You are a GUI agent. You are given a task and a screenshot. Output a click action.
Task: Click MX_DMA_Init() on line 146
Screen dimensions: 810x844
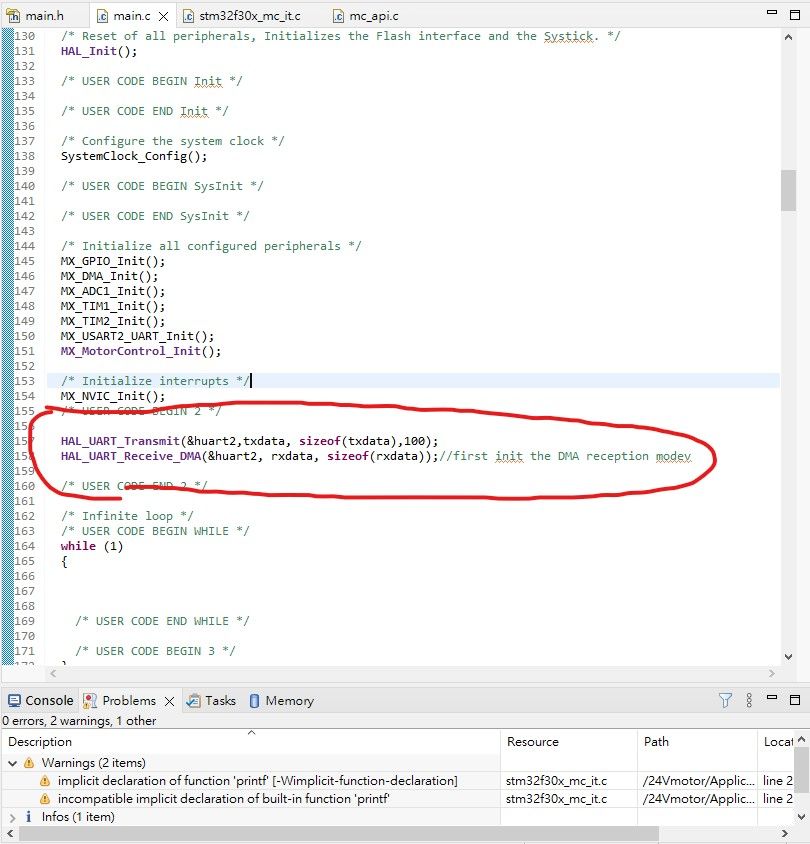[x=109, y=276]
